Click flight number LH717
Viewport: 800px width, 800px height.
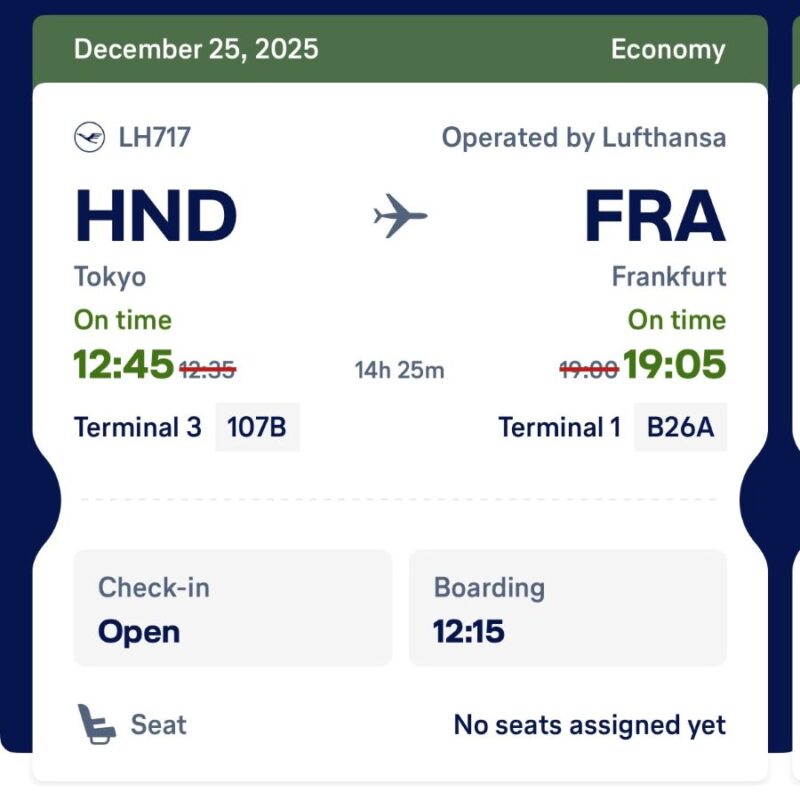[154, 137]
